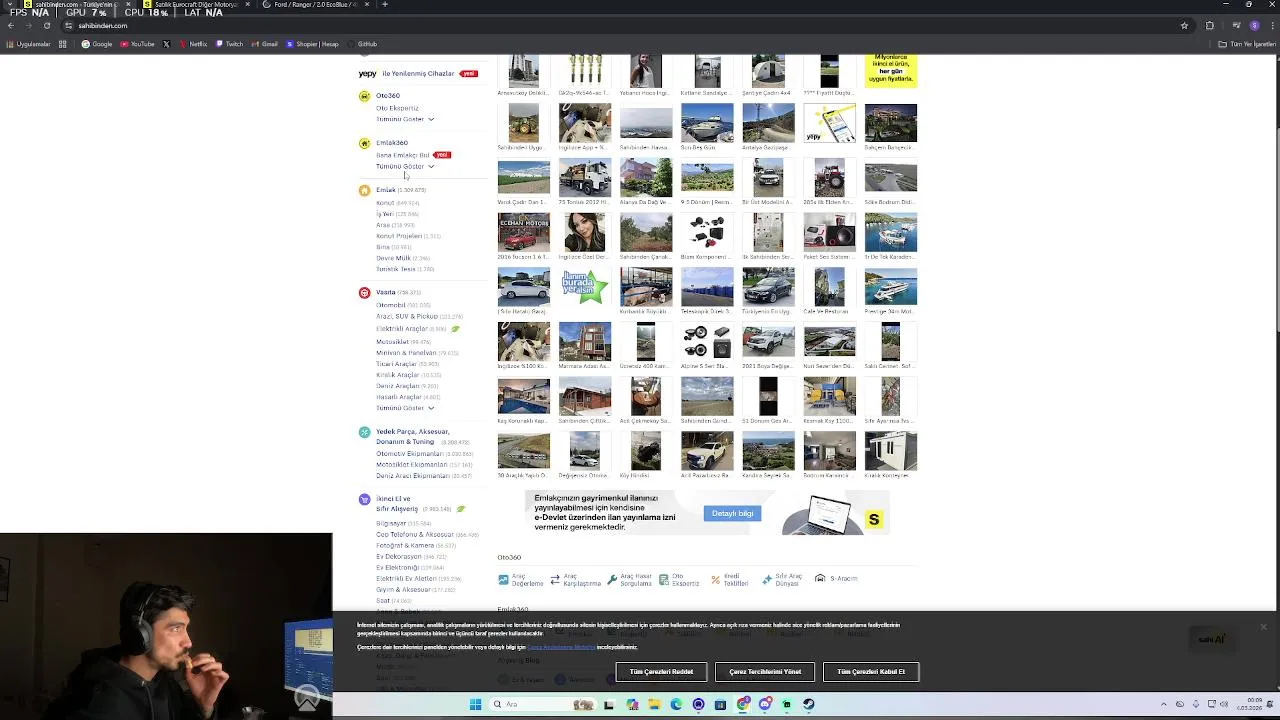This screenshot has height=720, width=1280.
Task: Open the yepy logo link
Action: coord(367,74)
